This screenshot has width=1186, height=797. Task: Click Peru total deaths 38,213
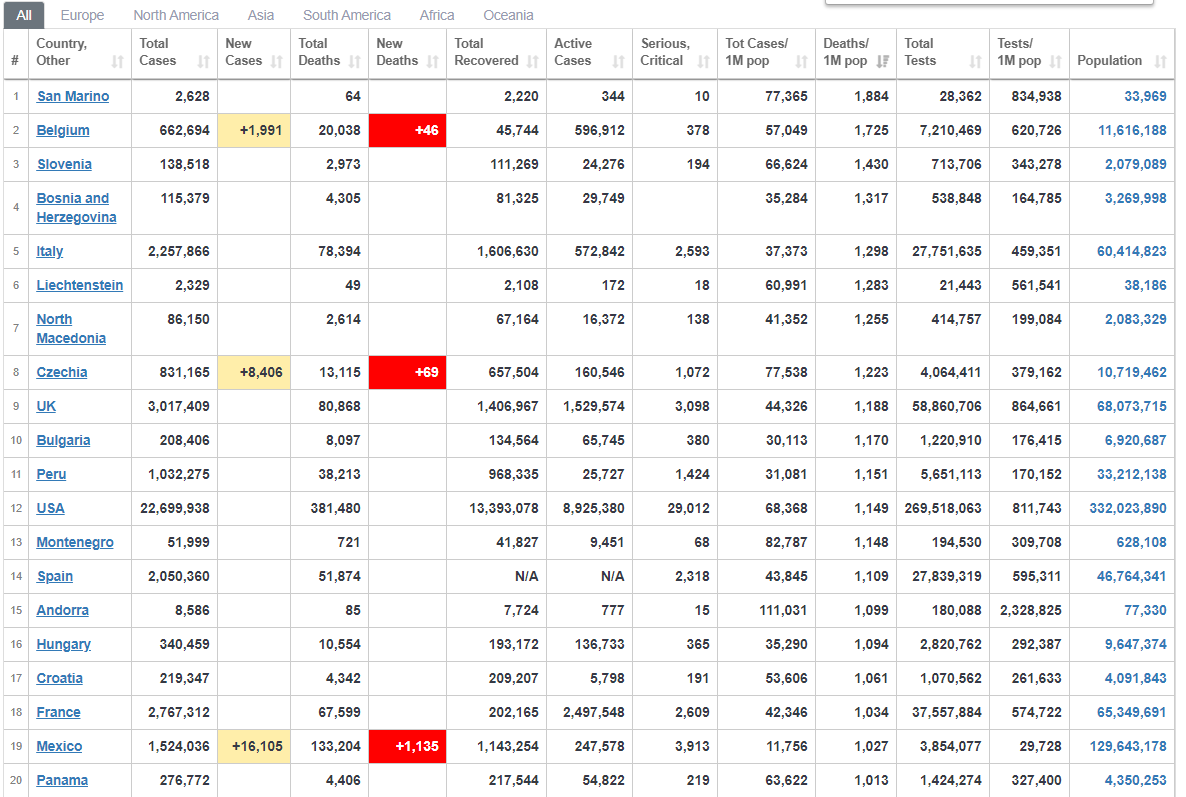339,474
